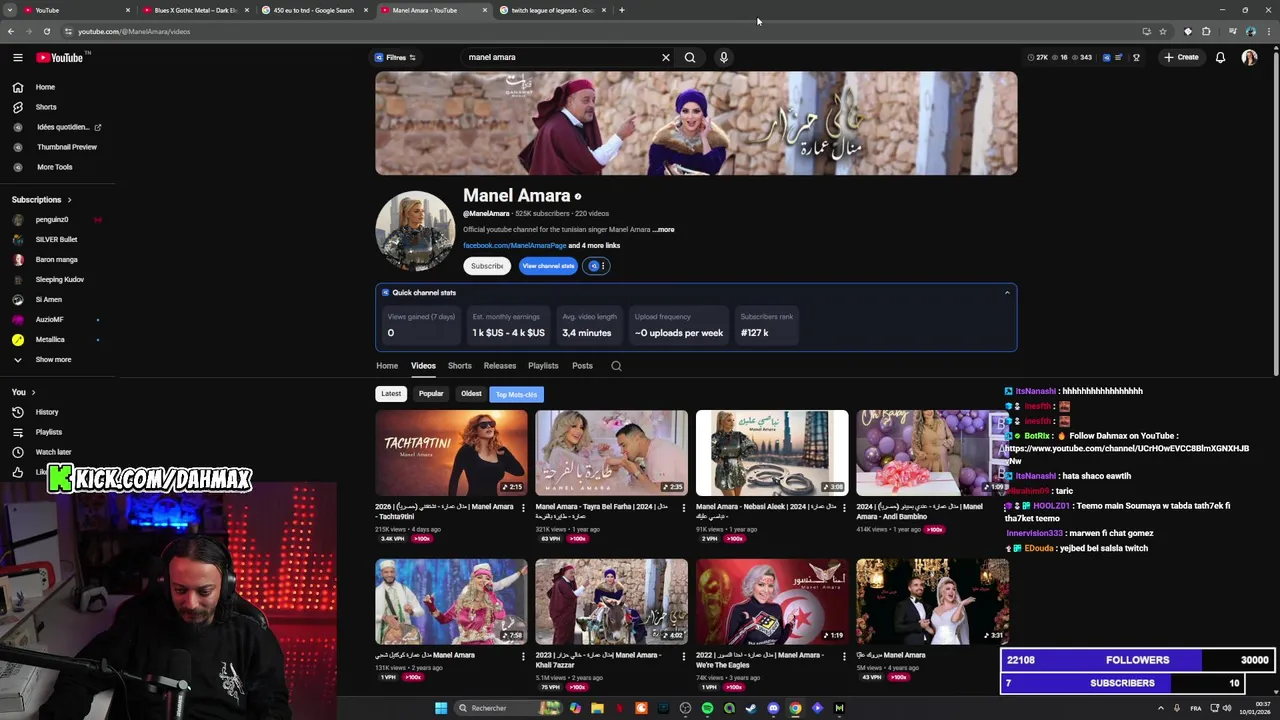Bookmark this page with the star icon
This screenshot has width=1280, height=720.
[1163, 31]
